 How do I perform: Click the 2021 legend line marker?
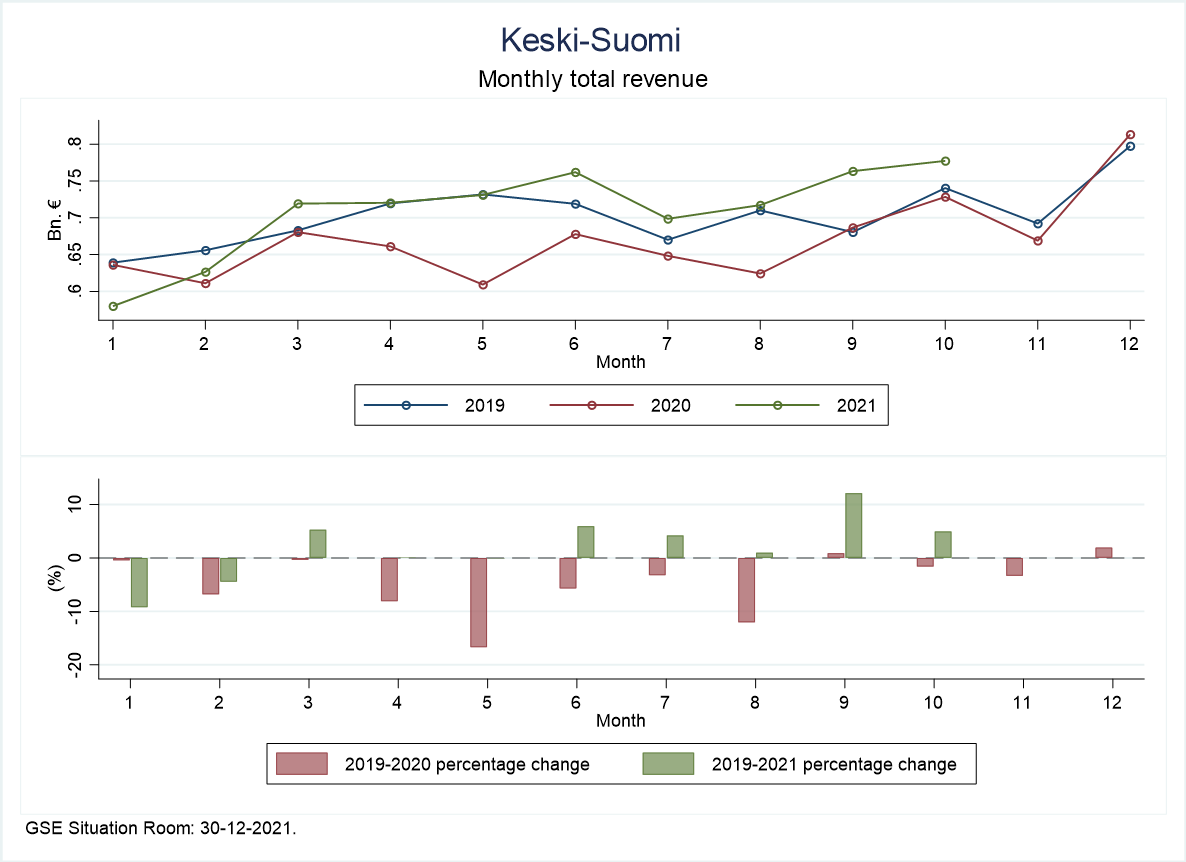(777, 405)
